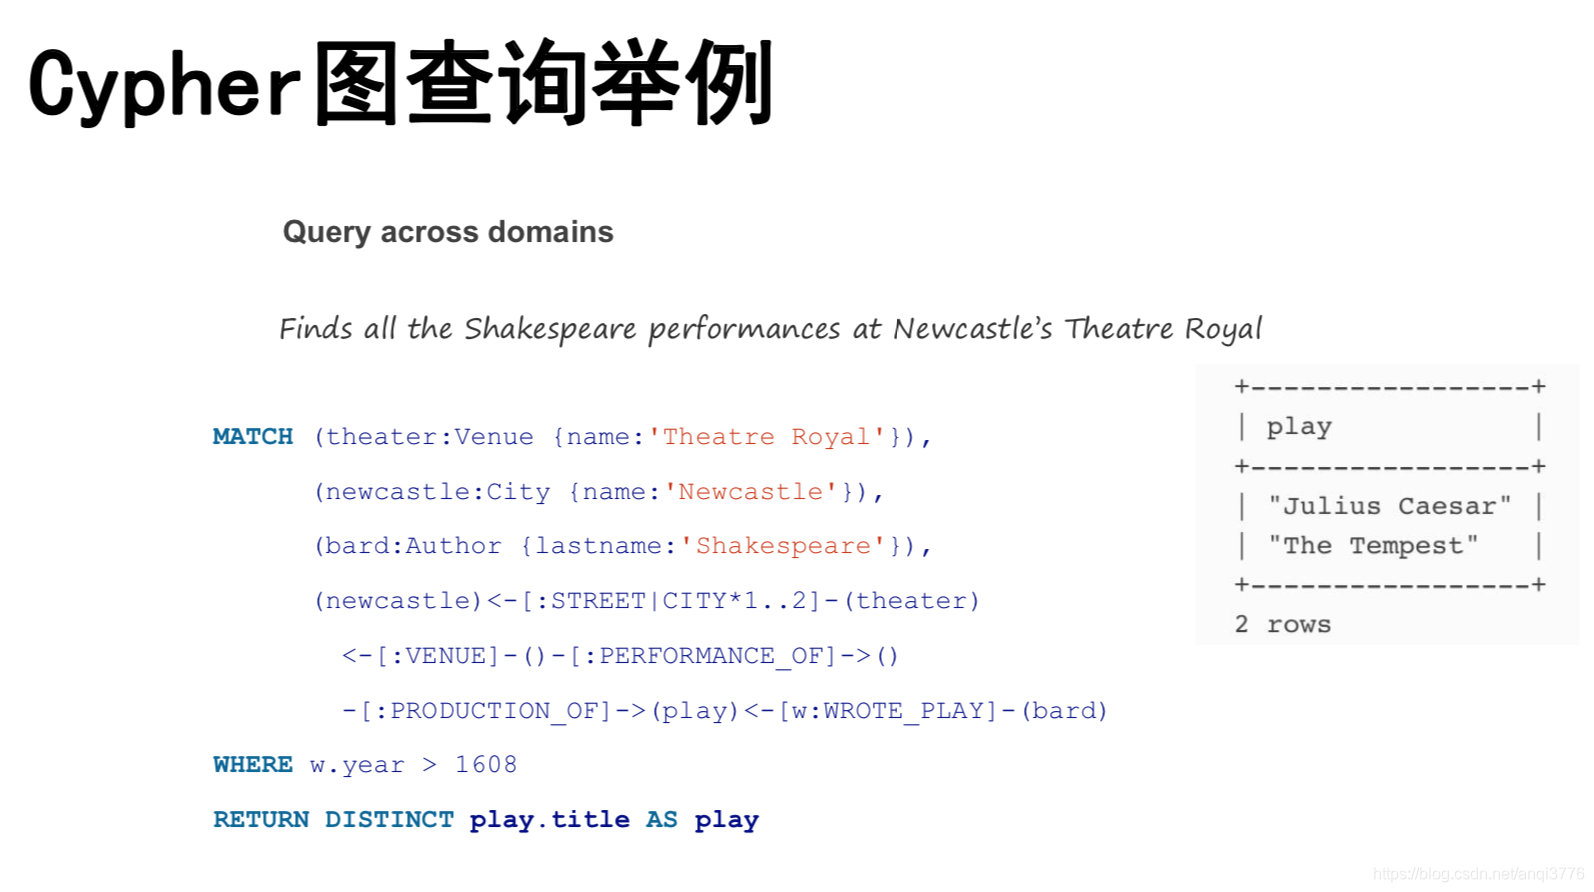Click the slide title 'Cypher图查询举例'
This screenshot has height=892, width=1594.
tap(401, 84)
